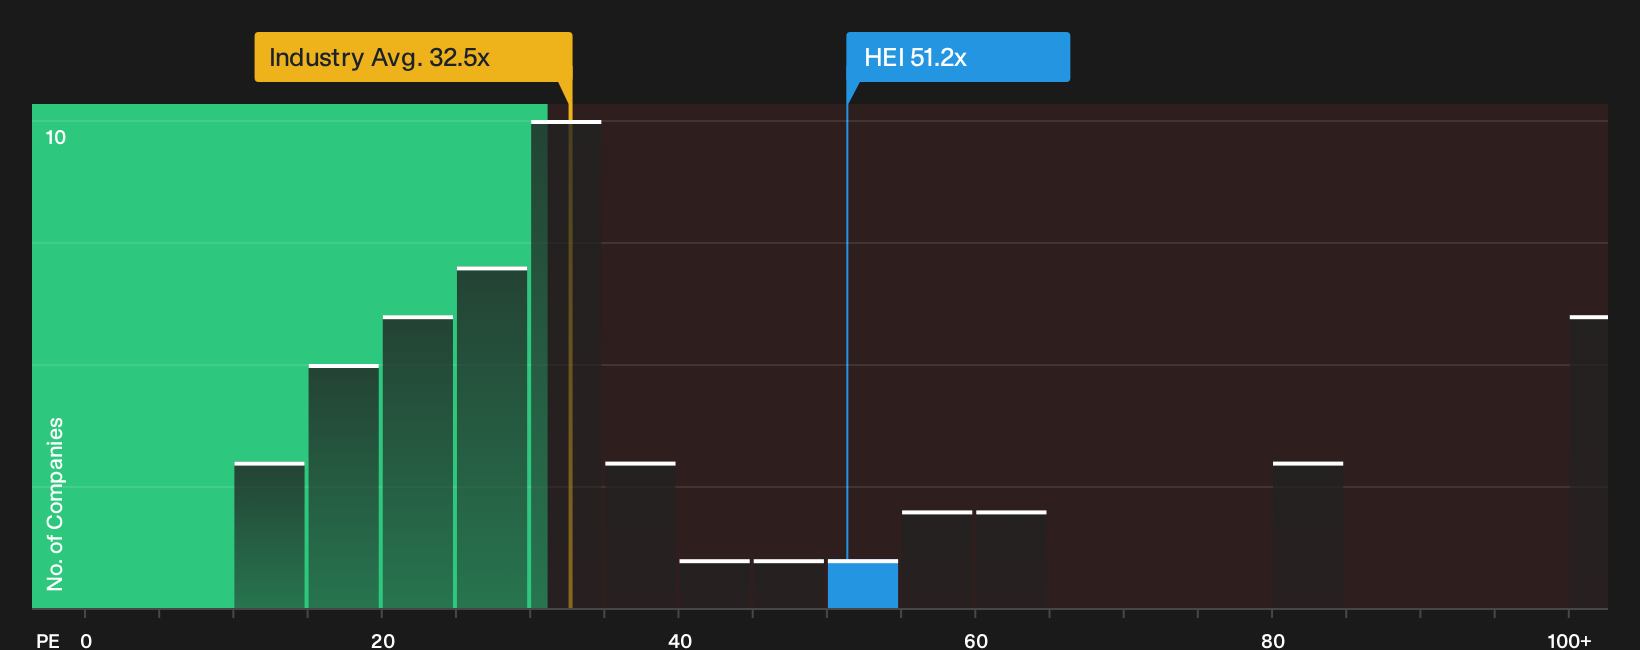Click the '10' y-axis value
Viewport: 1640px width, 650px height.
click(x=56, y=137)
